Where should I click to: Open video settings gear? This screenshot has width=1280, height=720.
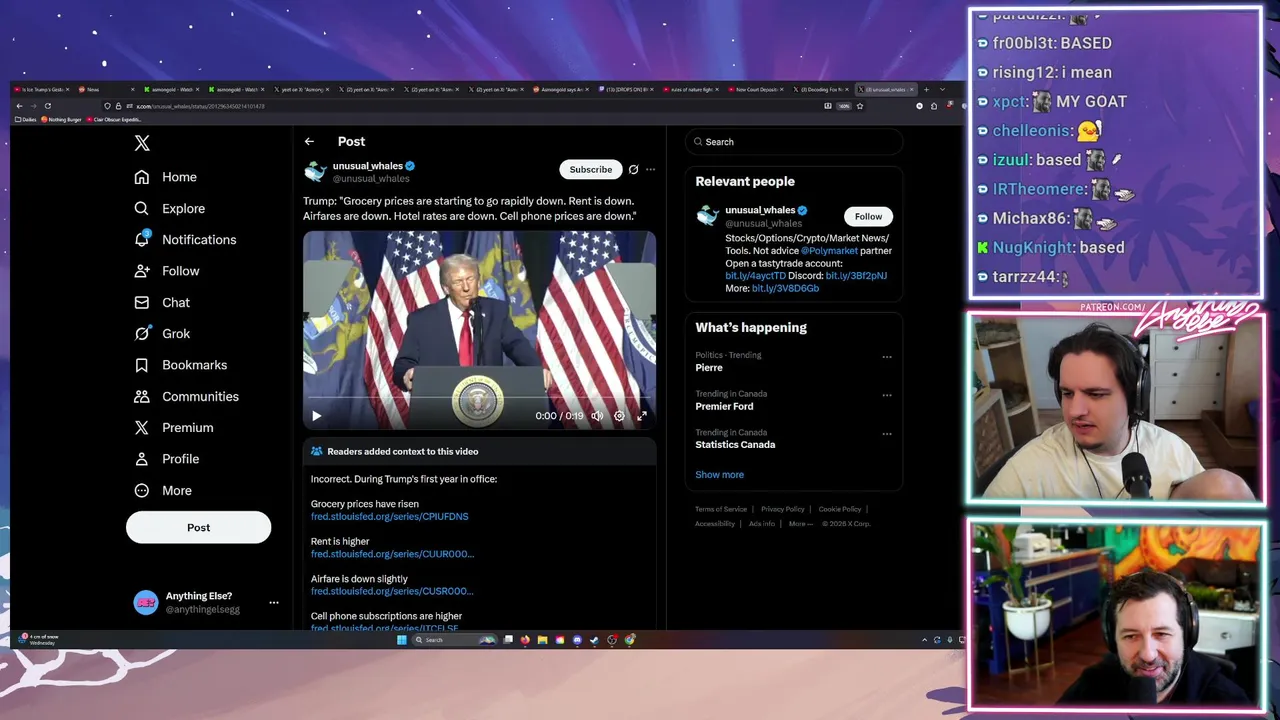coord(619,416)
